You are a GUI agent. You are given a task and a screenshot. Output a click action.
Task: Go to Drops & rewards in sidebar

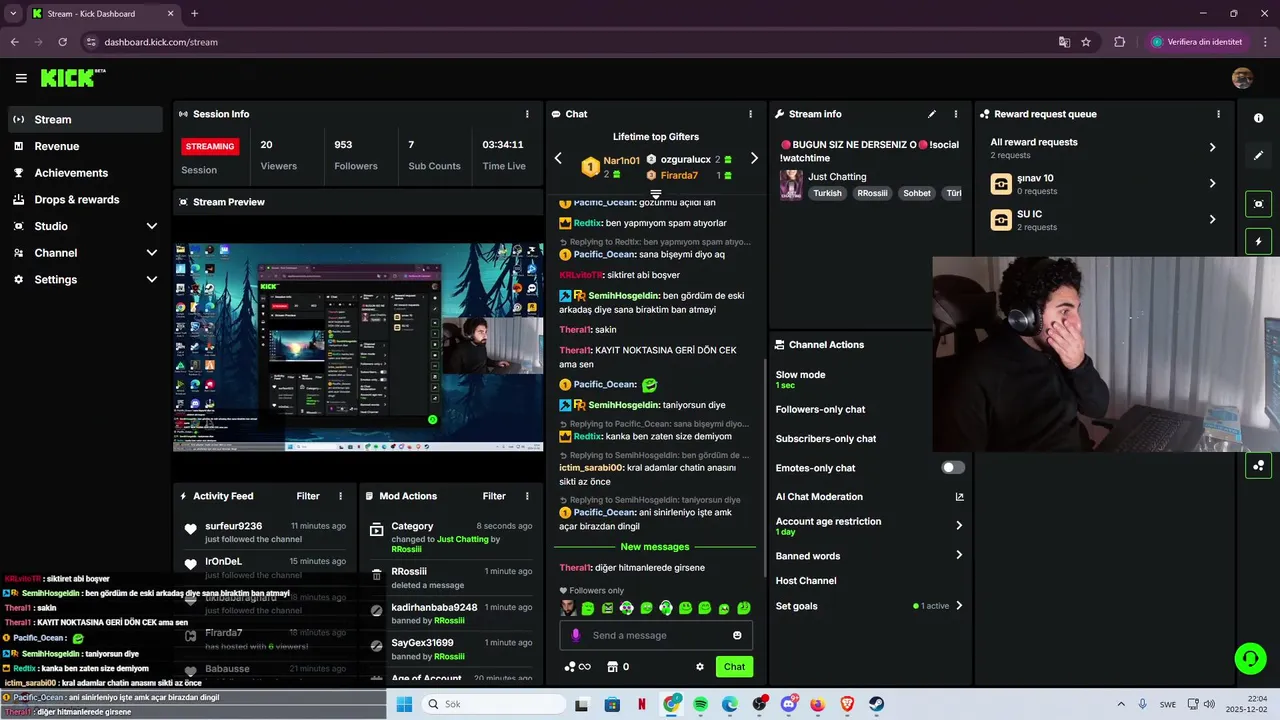tap(85, 199)
